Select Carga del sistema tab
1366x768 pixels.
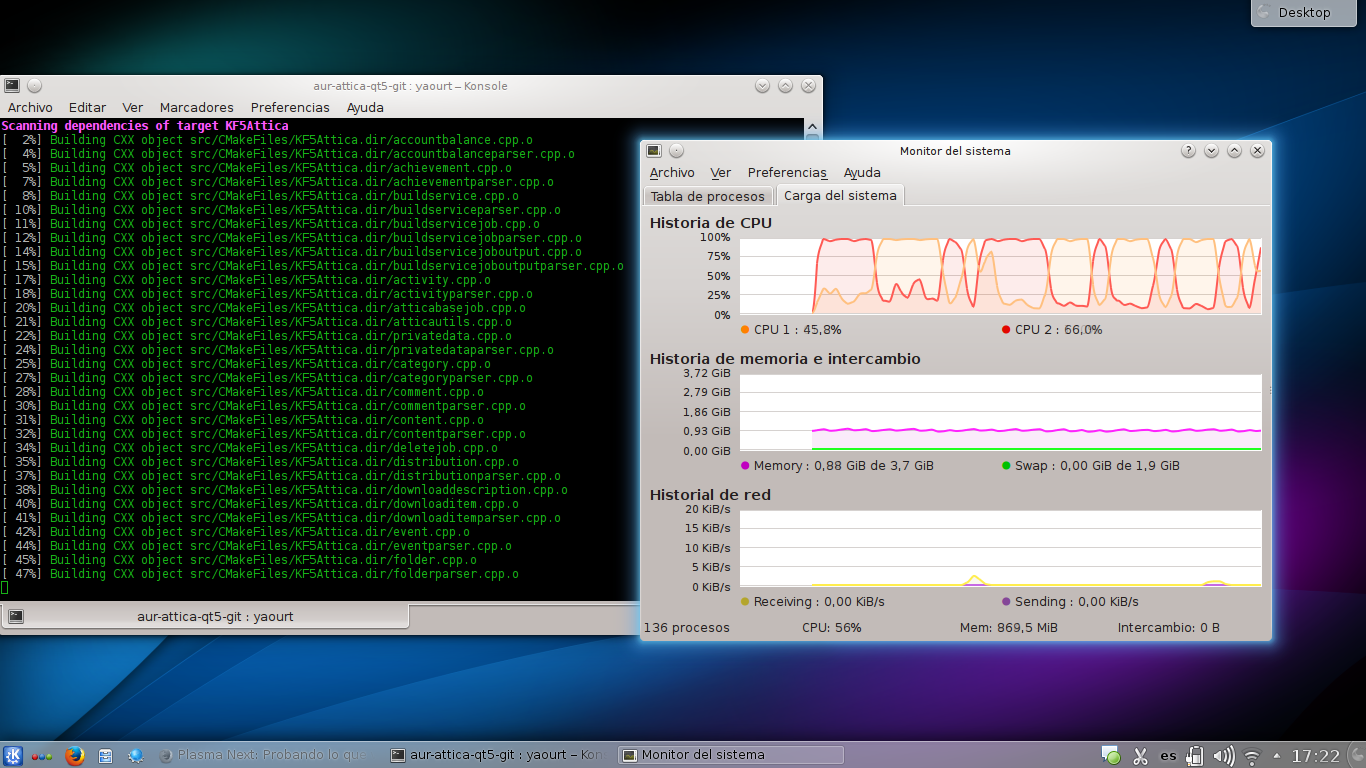tap(840, 195)
